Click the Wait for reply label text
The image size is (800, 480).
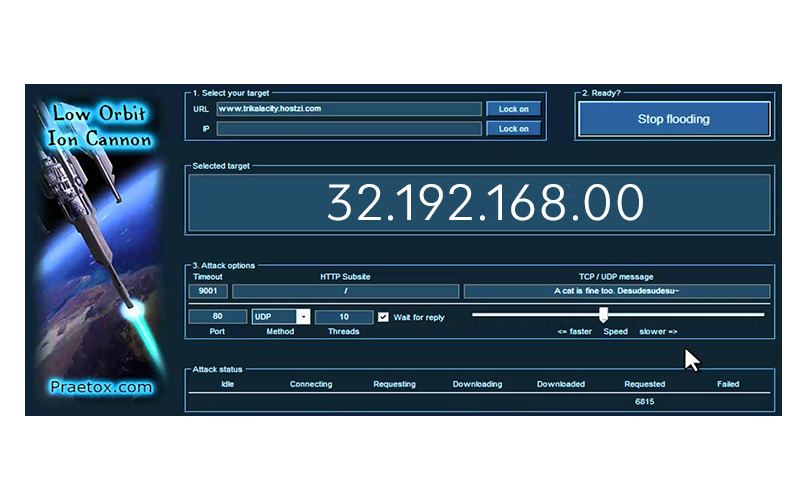click(x=419, y=317)
